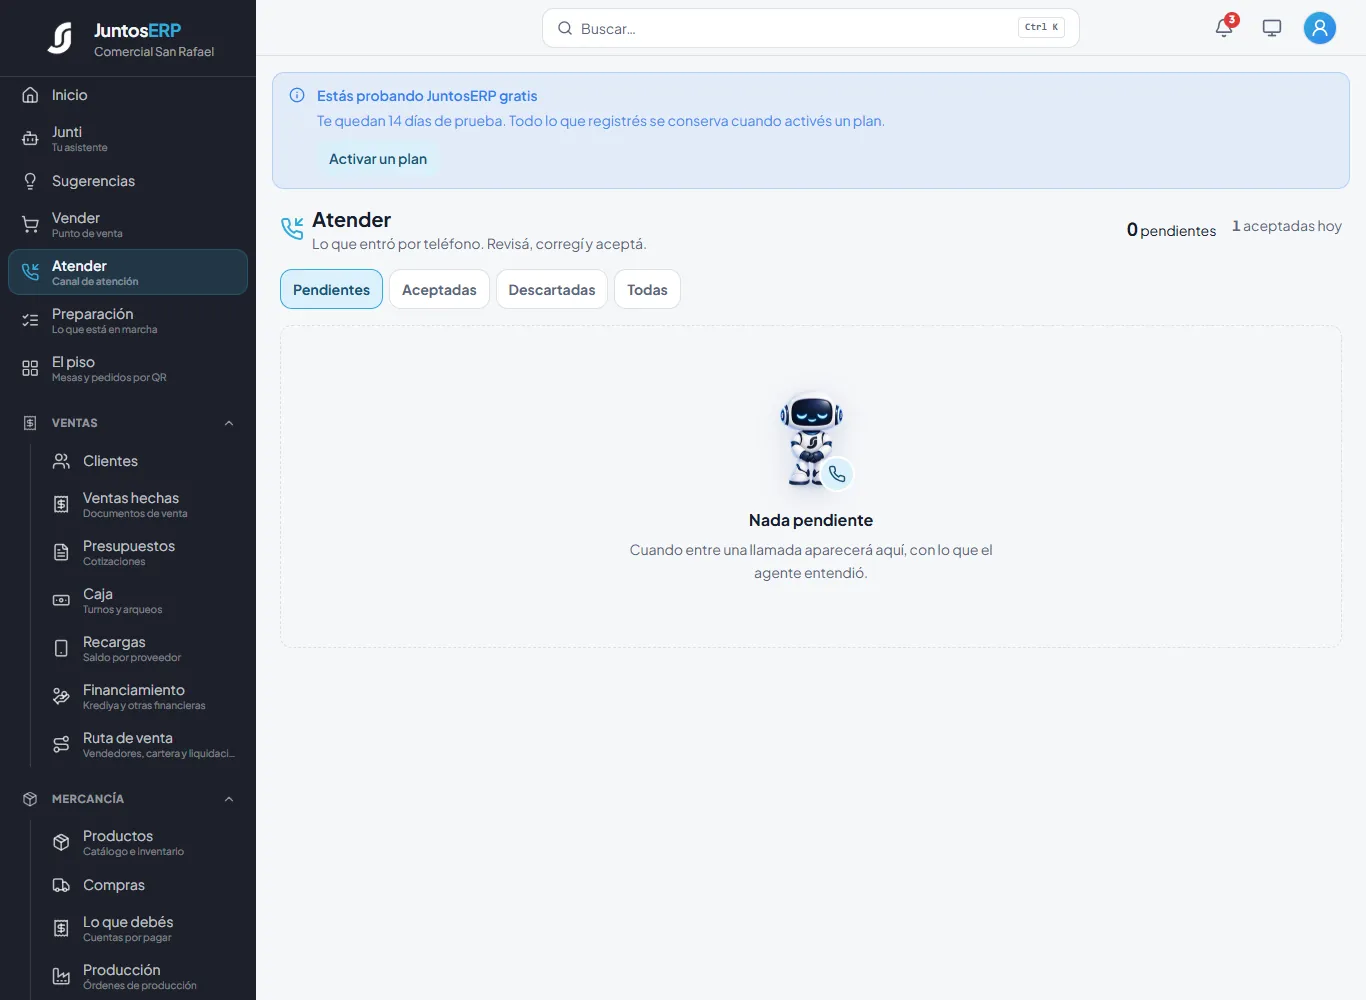
Task: Click the empty-state robot illustration
Action: click(x=814, y=441)
